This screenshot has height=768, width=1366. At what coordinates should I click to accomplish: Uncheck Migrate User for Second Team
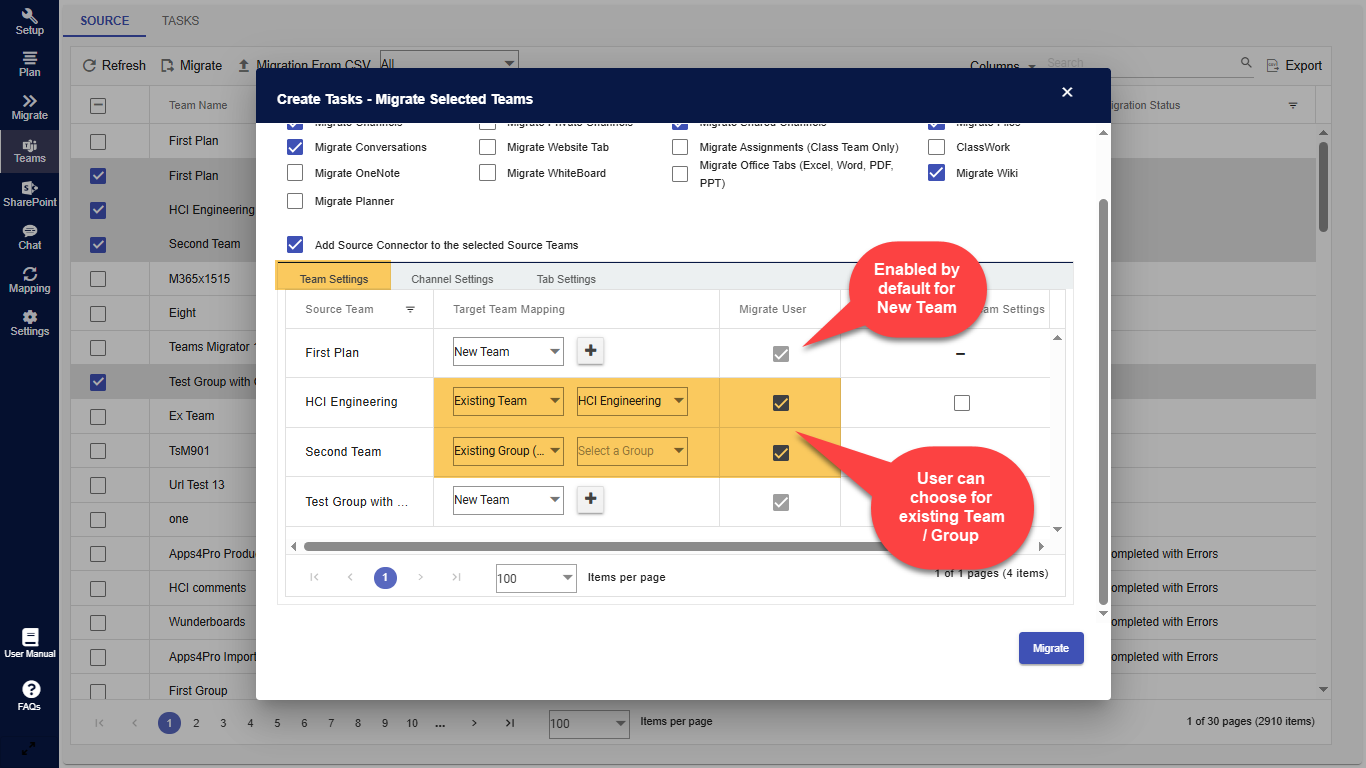point(781,453)
